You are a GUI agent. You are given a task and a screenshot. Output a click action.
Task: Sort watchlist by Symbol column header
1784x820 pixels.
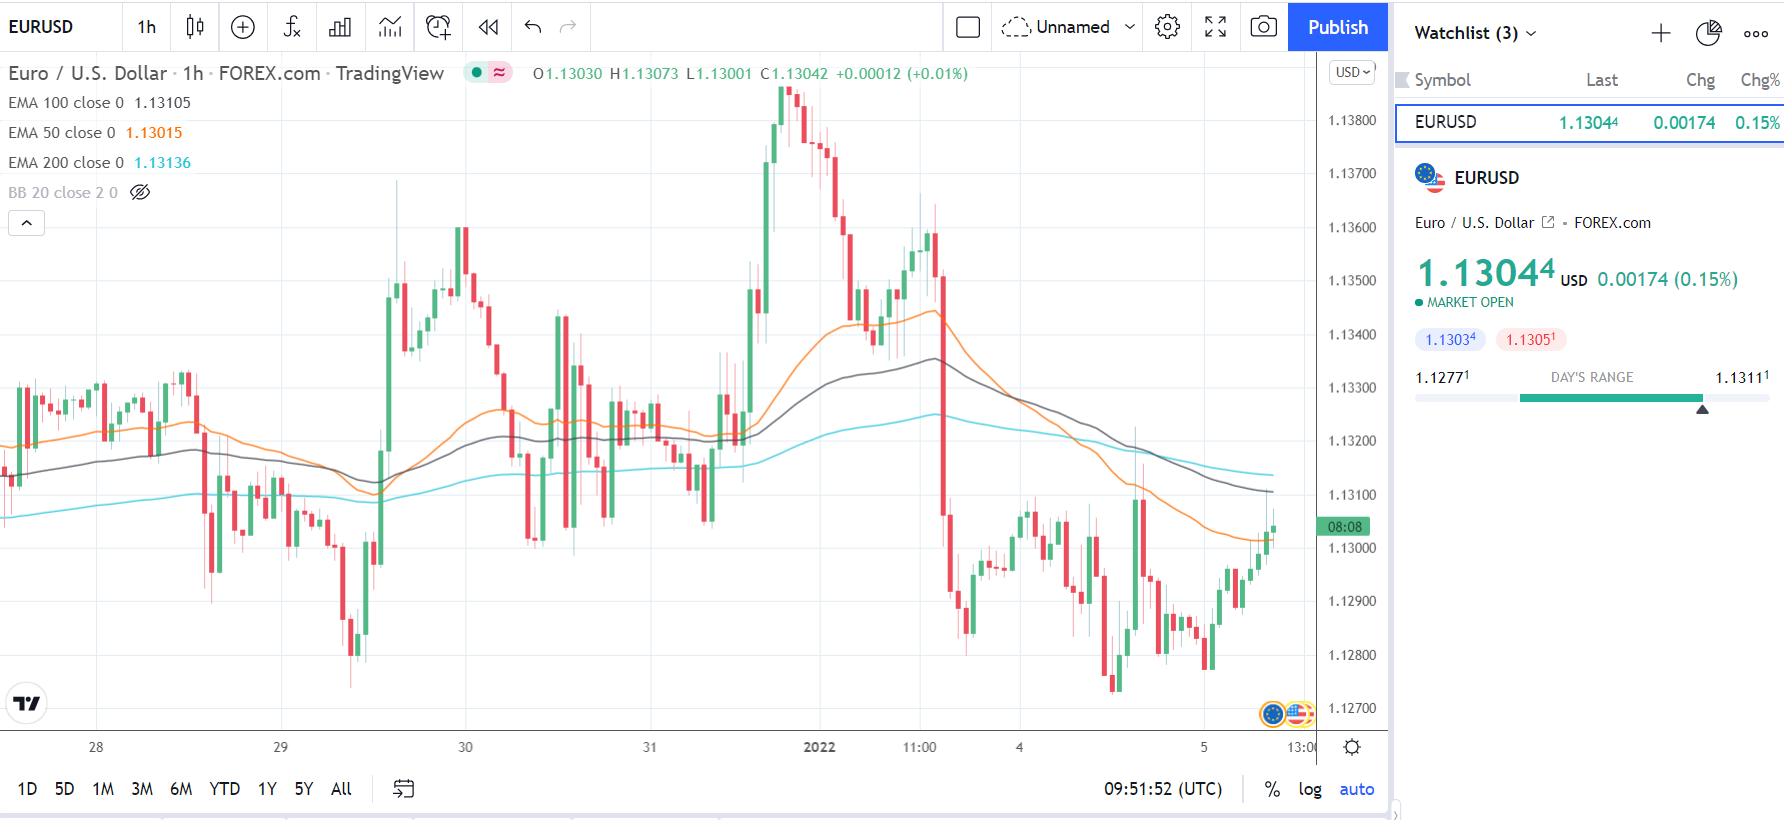click(1442, 80)
